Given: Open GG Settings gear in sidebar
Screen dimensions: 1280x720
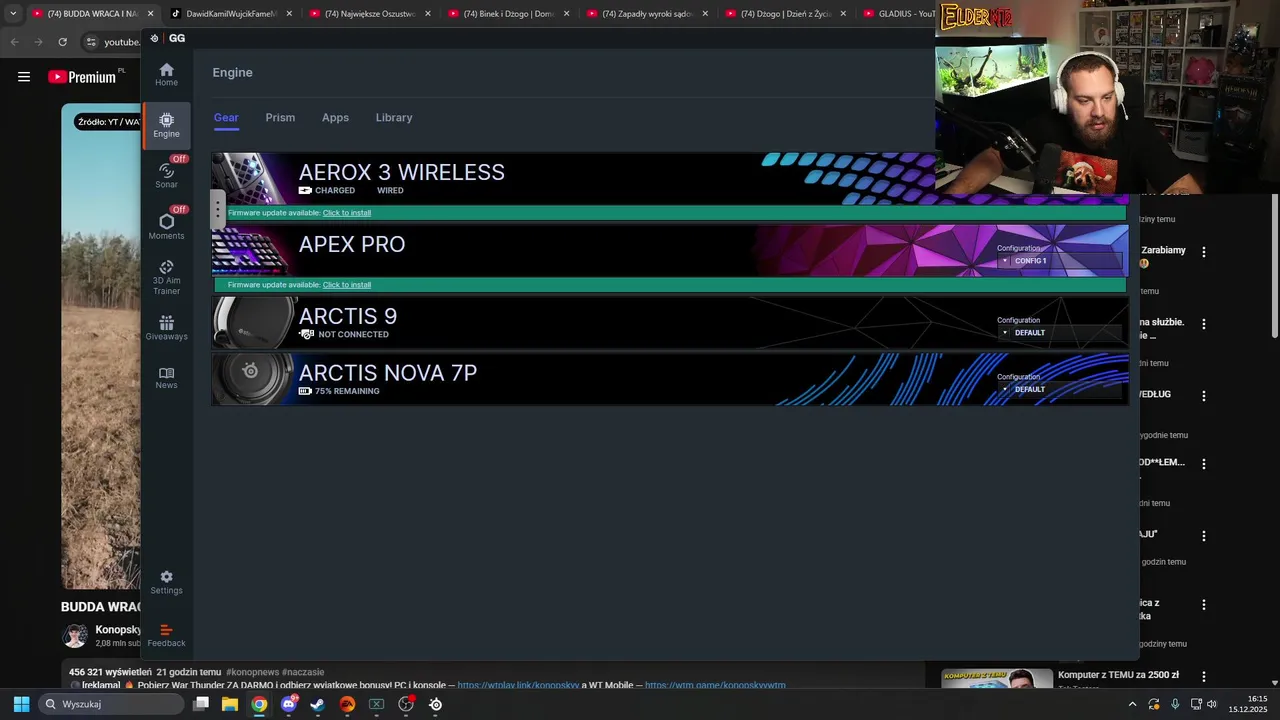Looking at the screenshot, I should click(166, 582).
